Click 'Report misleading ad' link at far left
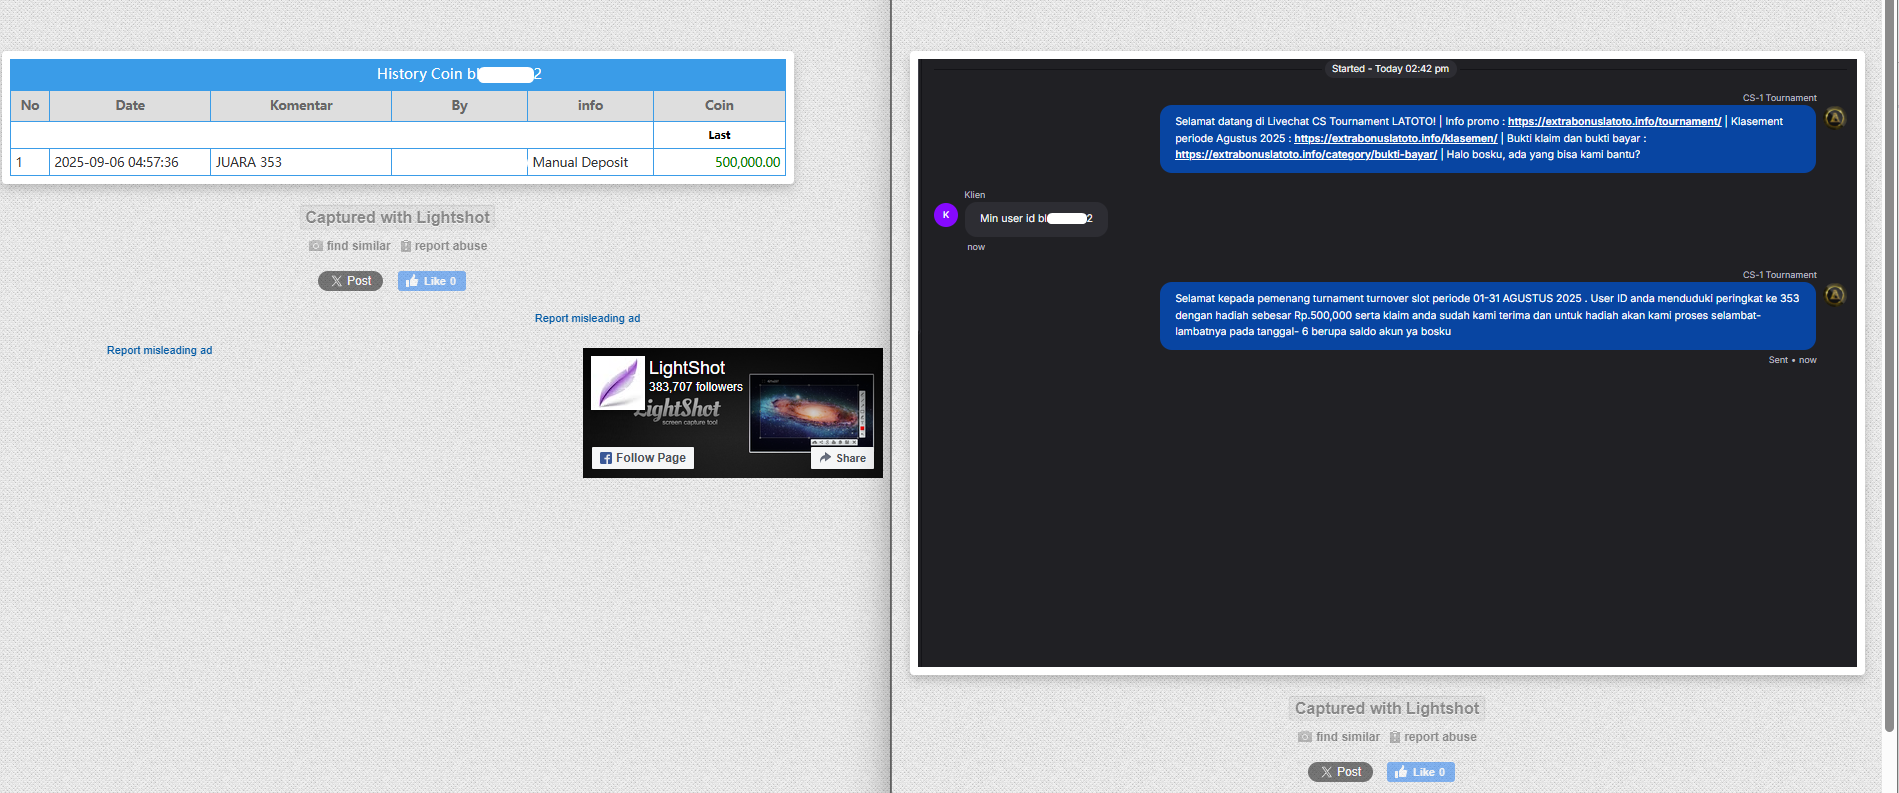The image size is (1899, 793). coord(159,350)
